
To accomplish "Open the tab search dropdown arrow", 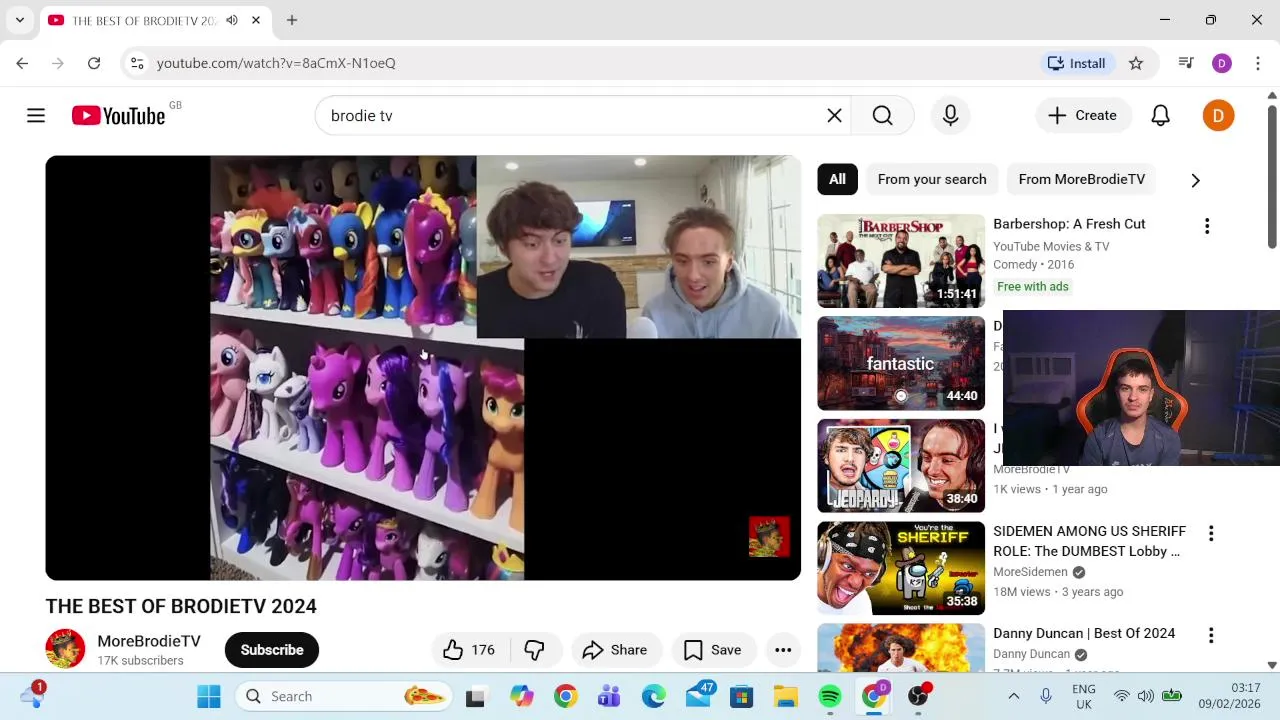I will pyautogui.click(x=19, y=20).
